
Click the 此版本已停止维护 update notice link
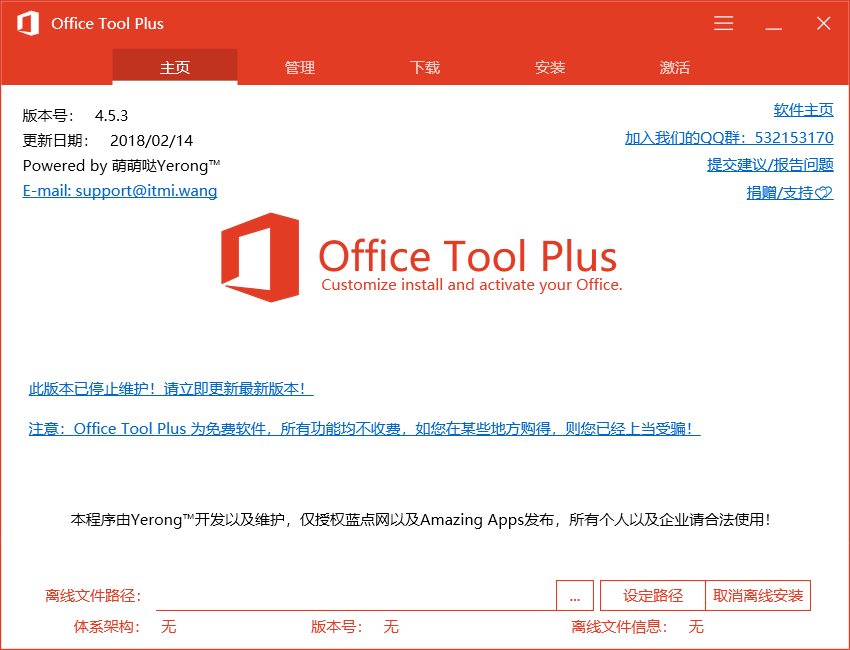171,389
